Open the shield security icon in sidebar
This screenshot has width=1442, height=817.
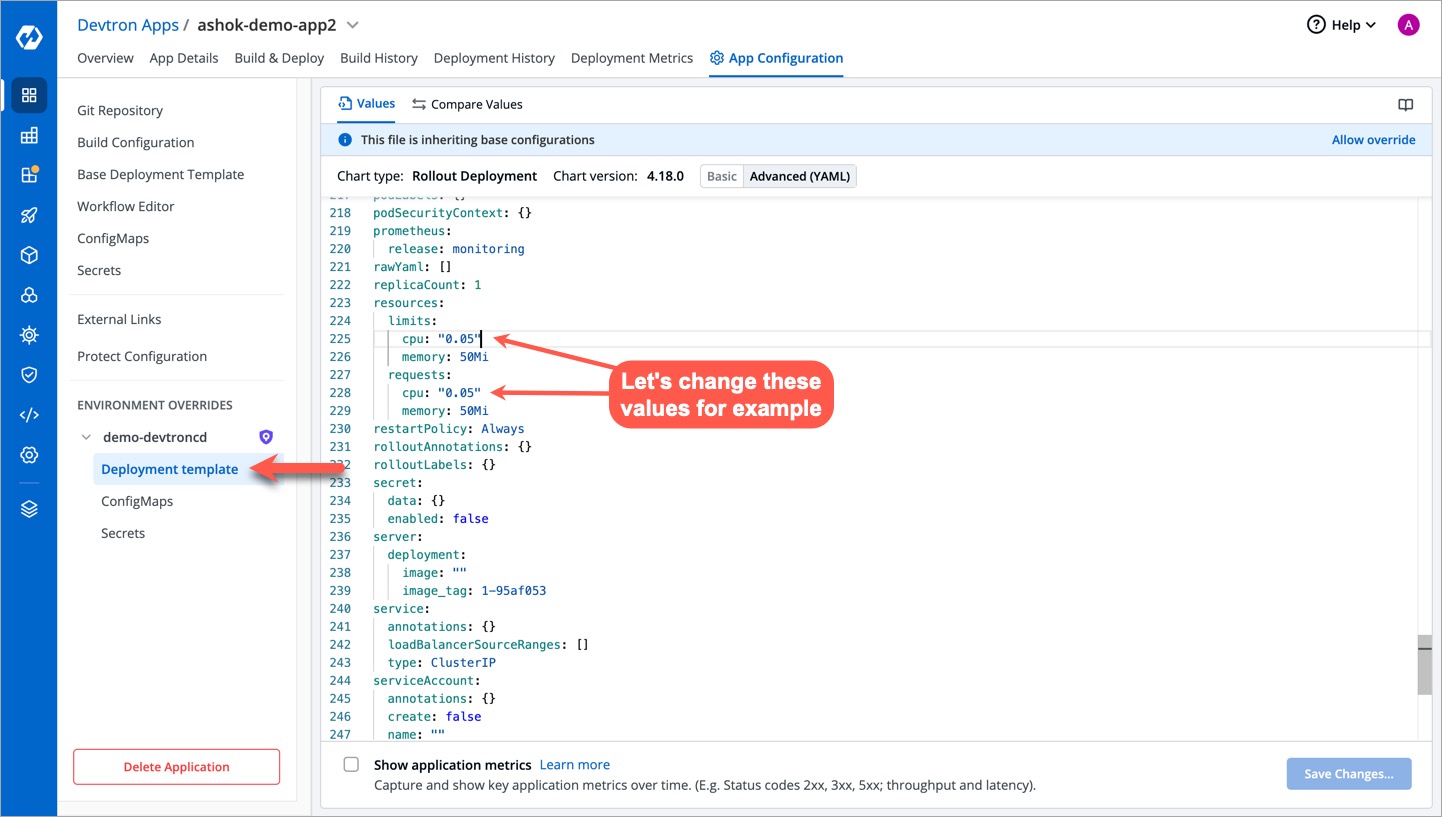(29, 375)
